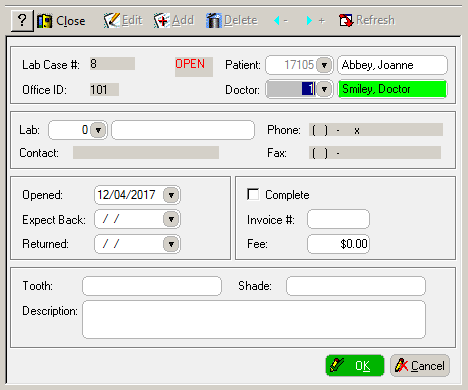Click into the Description text box

[x=254, y=319]
